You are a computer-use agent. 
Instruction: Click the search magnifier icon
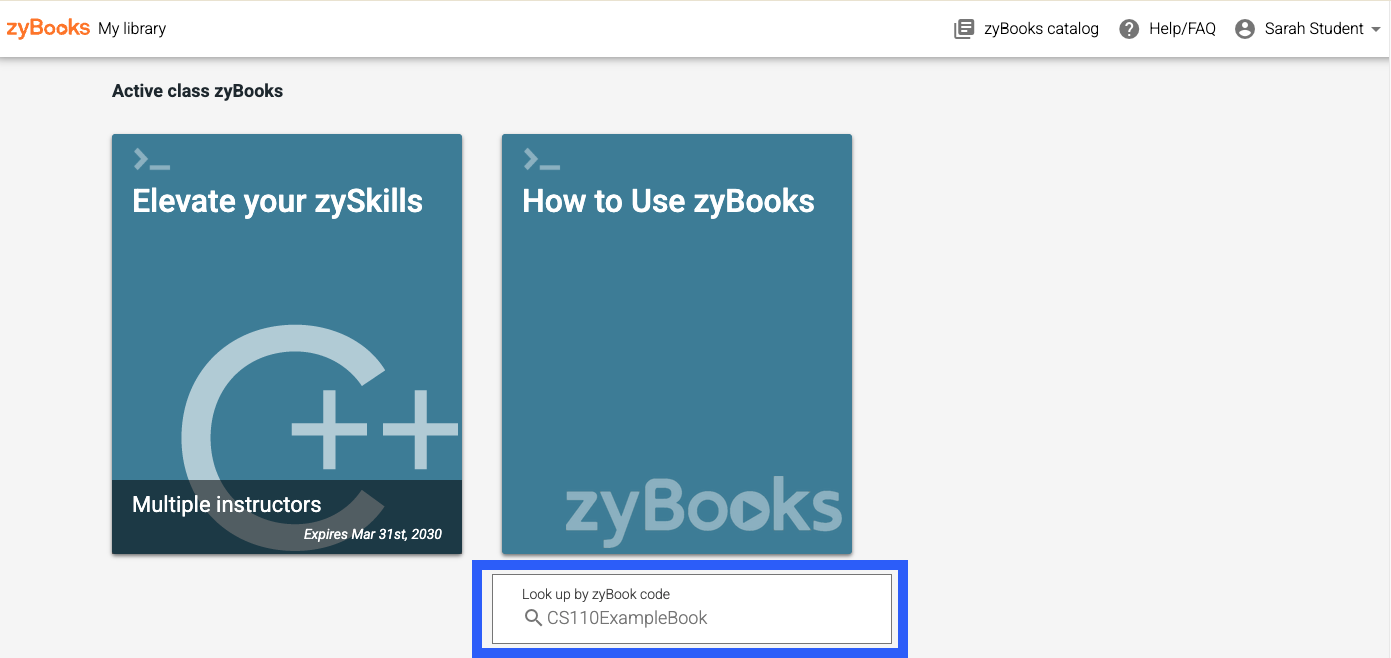[533, 618]
